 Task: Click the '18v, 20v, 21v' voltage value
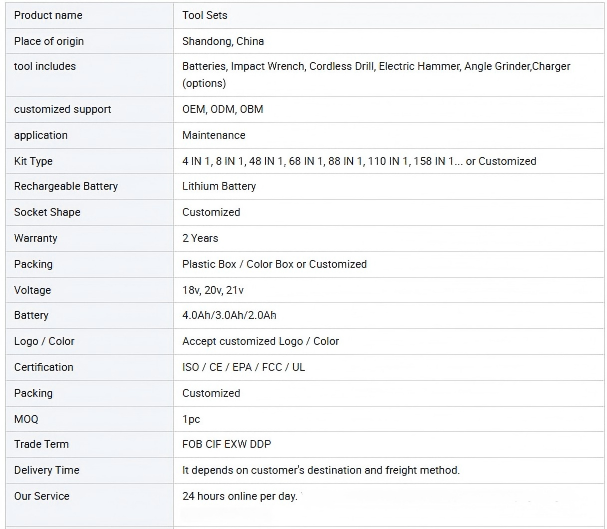(x=213, y=290)
